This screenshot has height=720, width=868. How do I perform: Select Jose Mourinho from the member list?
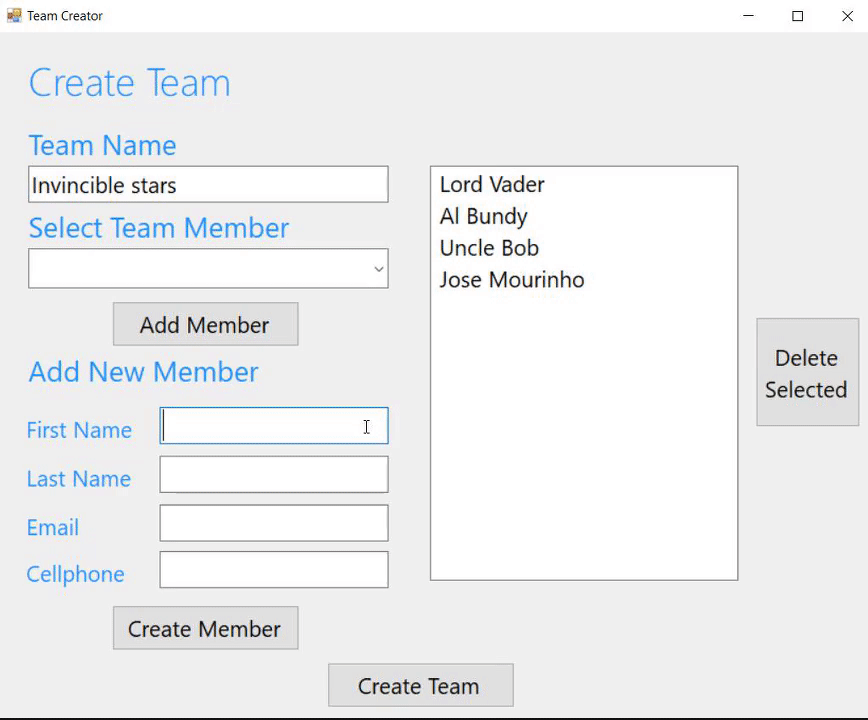(511, 280)
